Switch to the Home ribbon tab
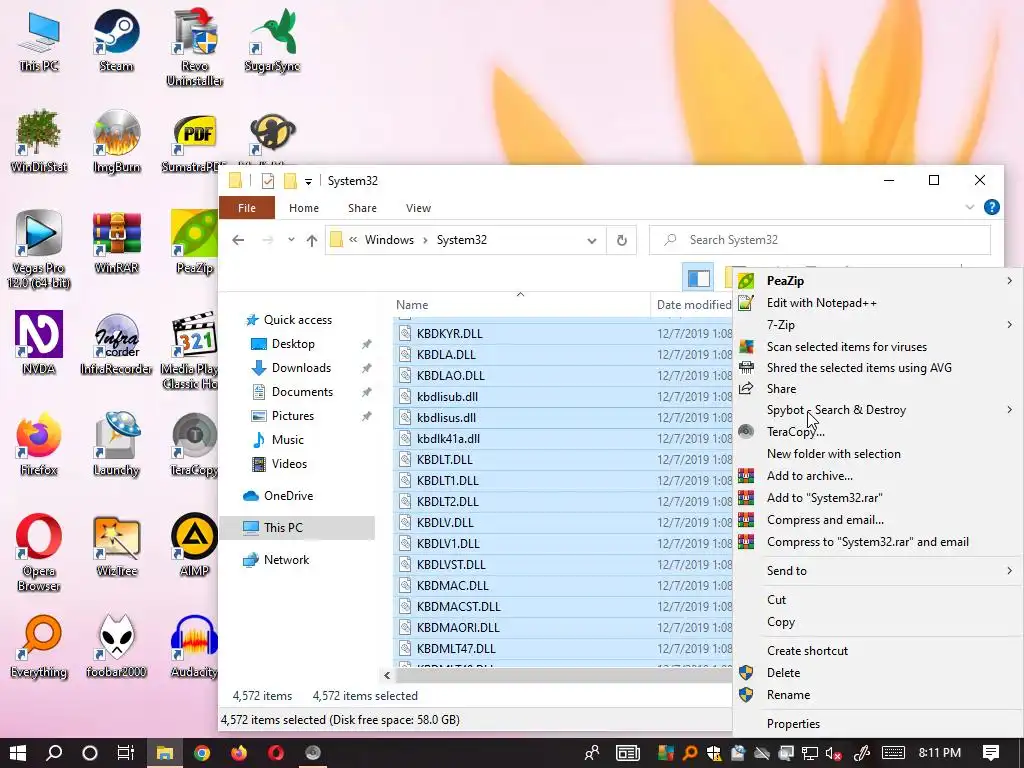The height and width of the screenshot is (768, 1024). click(304, 208)
